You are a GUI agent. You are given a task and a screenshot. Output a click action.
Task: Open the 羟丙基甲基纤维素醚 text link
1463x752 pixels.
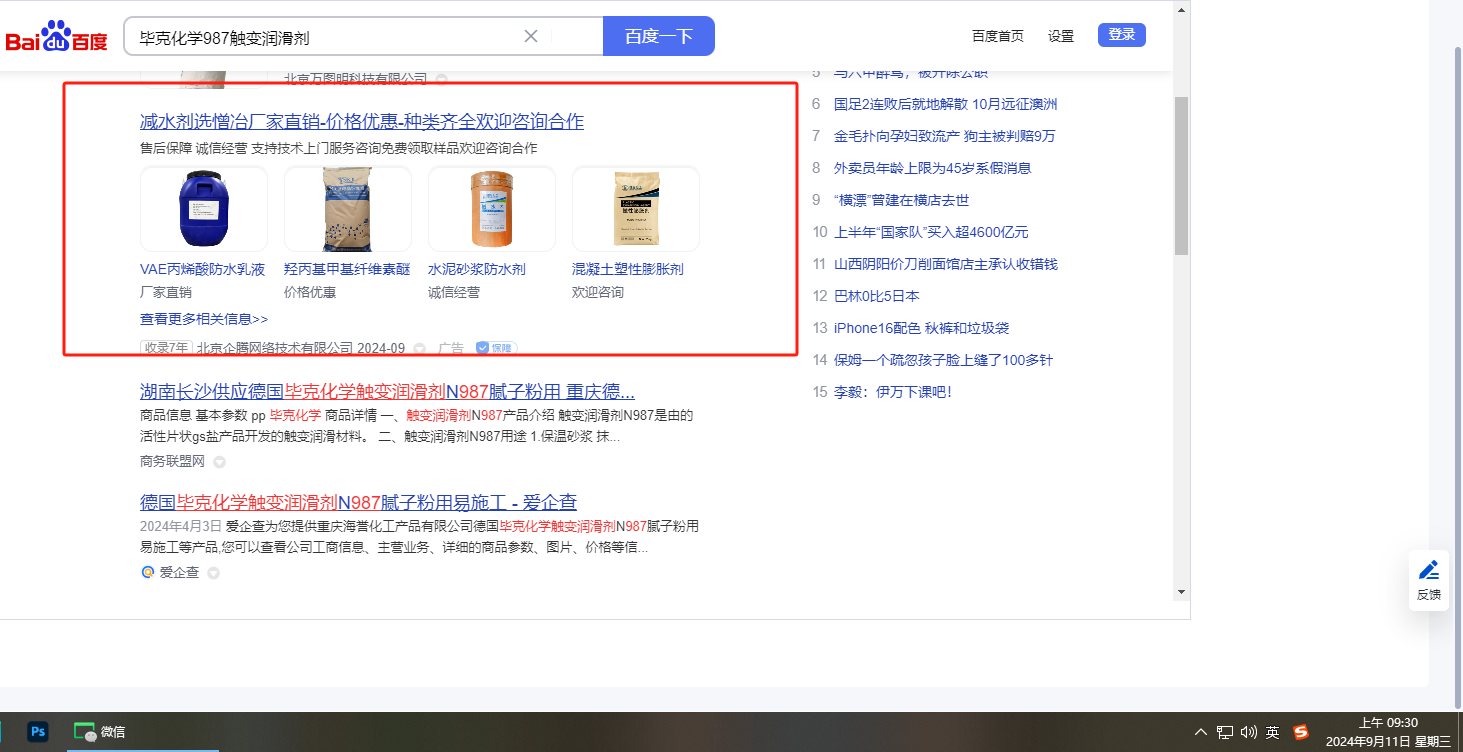point(347,269)
